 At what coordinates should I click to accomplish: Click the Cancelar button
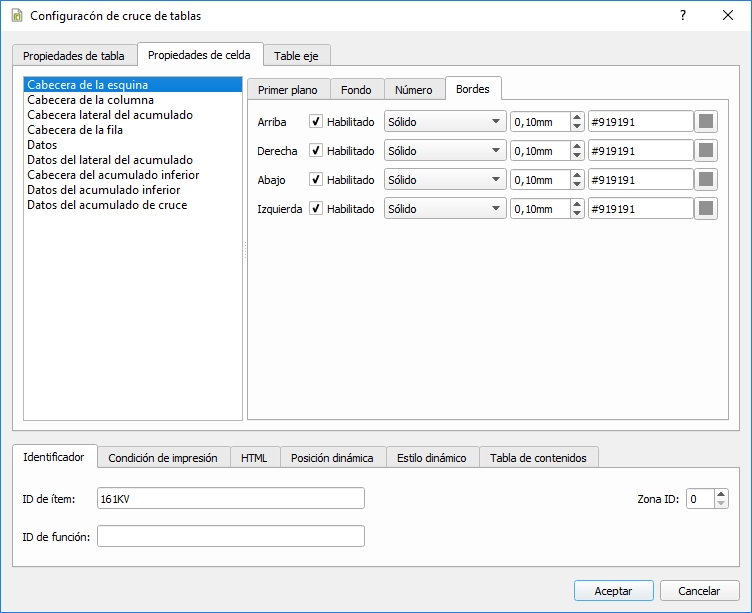(700, 591)
